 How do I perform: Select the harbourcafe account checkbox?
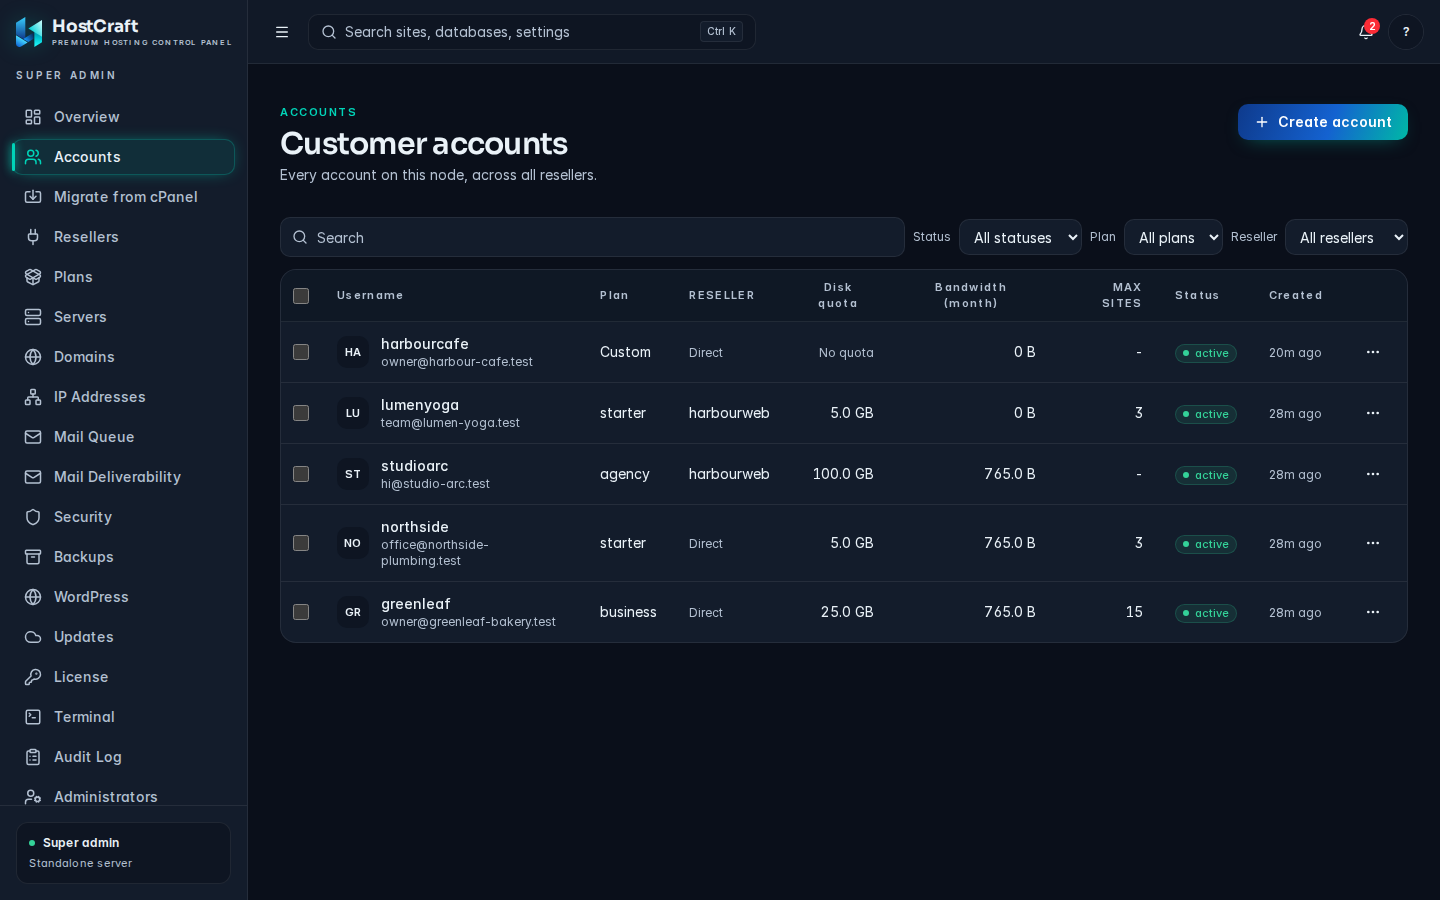(x=301, y=352)
